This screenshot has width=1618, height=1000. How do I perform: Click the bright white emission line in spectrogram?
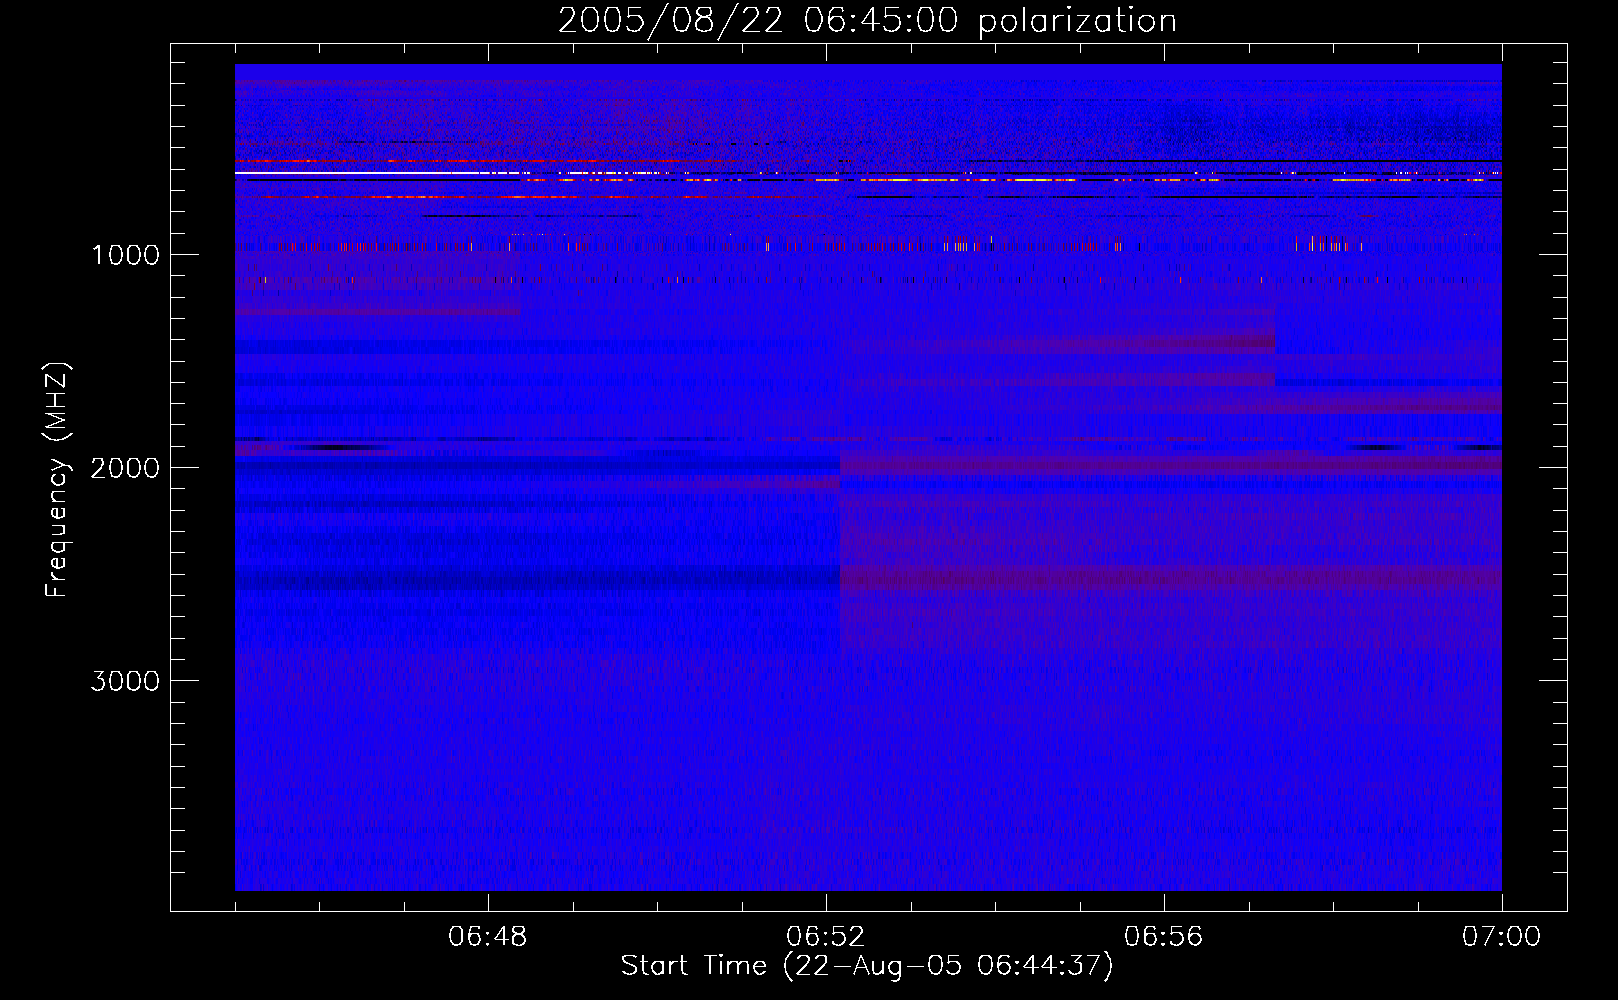(x=360, y=173)
